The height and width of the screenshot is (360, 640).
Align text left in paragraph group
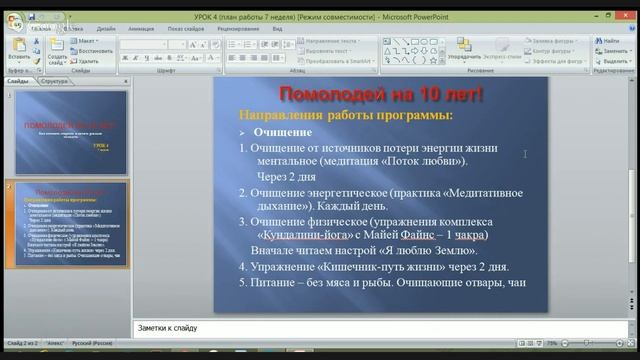click(232, 58)
